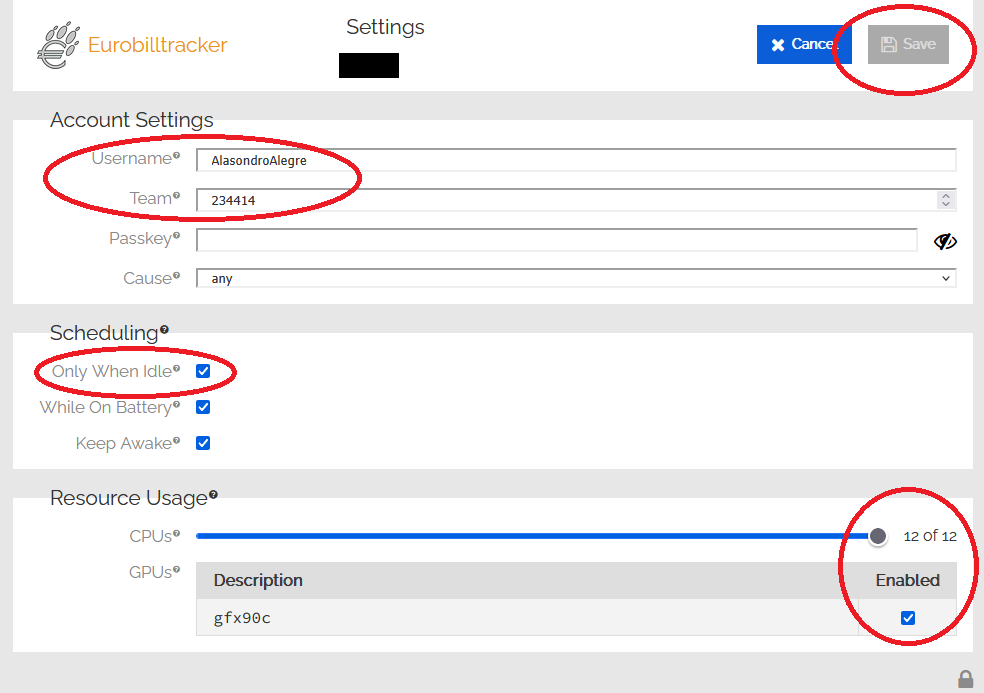Toggle passkey visibility with the eye icon
Screen dimensions: 984x693
click(945, 241)
